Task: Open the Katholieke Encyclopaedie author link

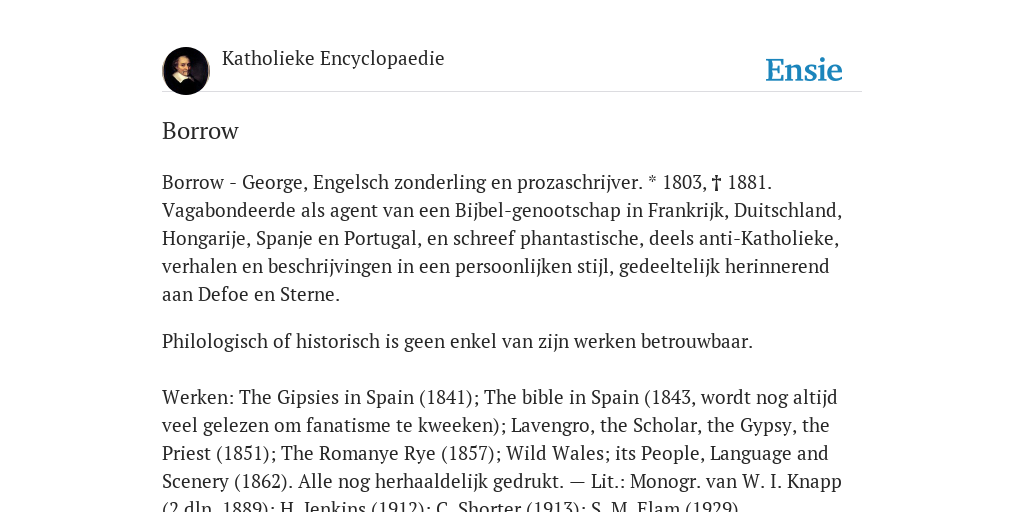Action: (333, 59)
